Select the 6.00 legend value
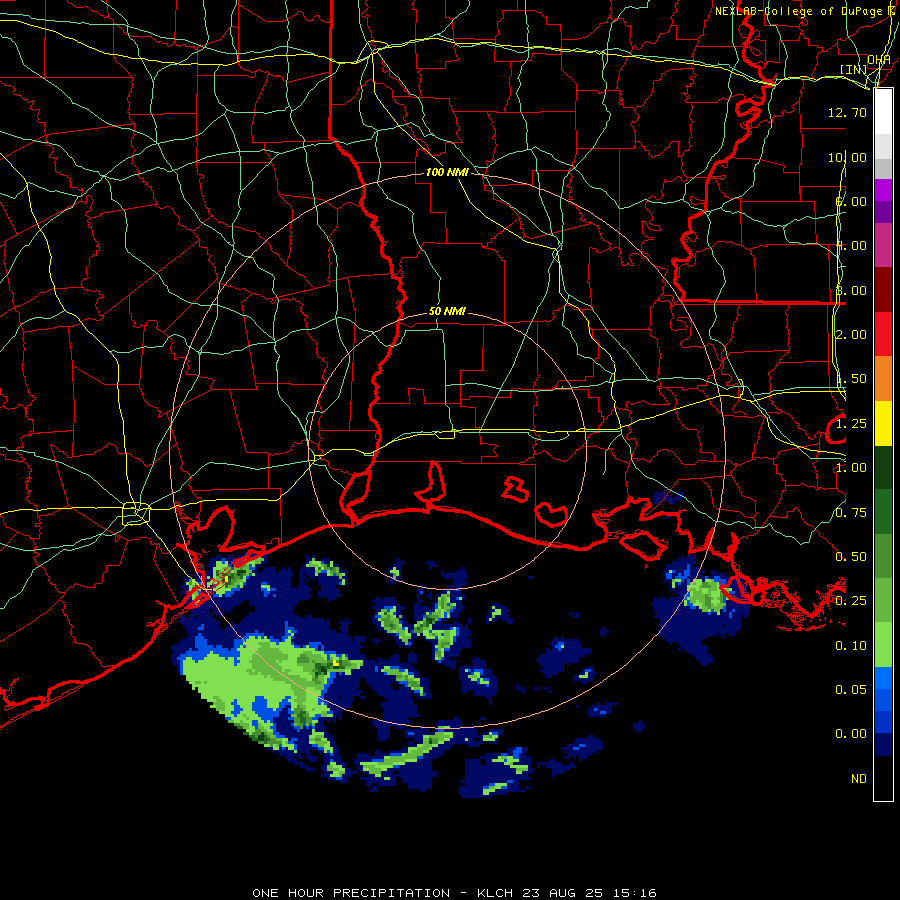Viewport: 900px width, 900px height. [x=851, y=201]
